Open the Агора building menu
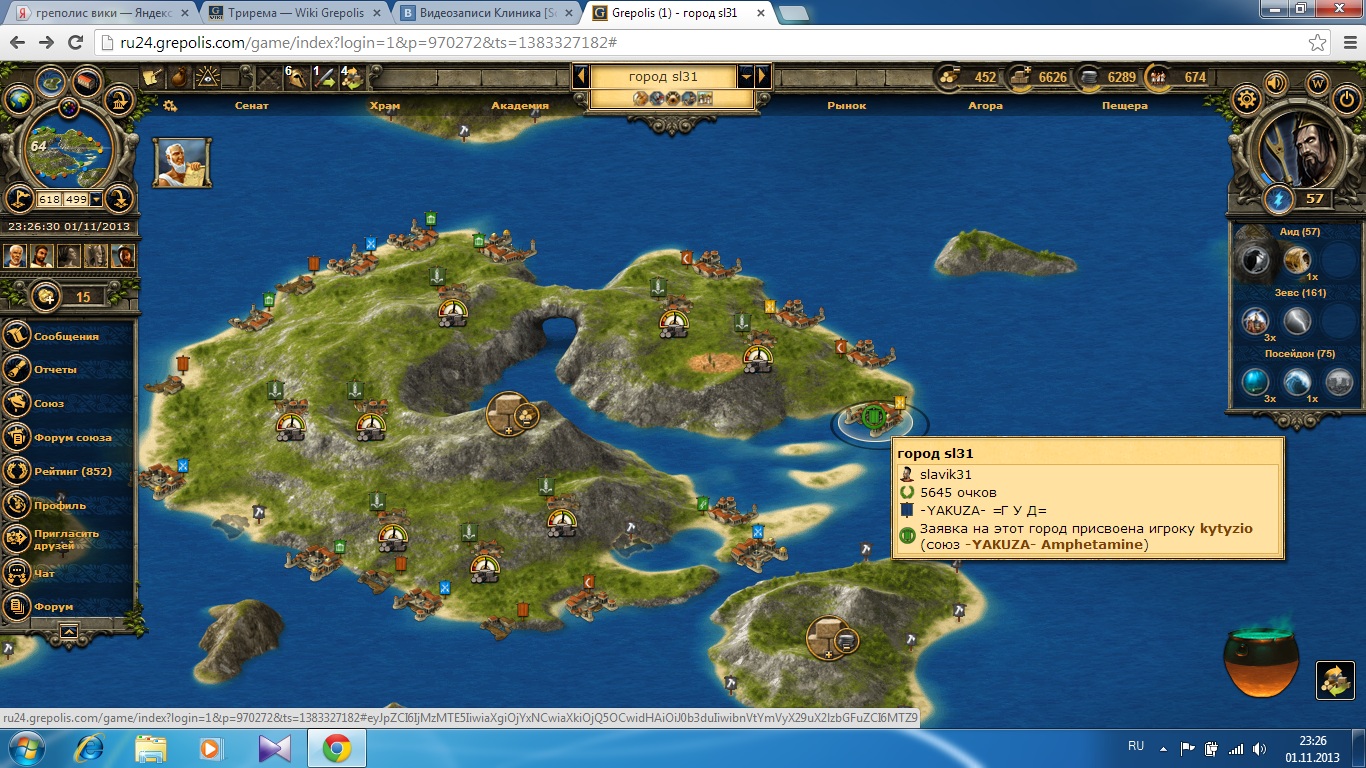The height and width of the screenshot is (768, 1366). 985,105
